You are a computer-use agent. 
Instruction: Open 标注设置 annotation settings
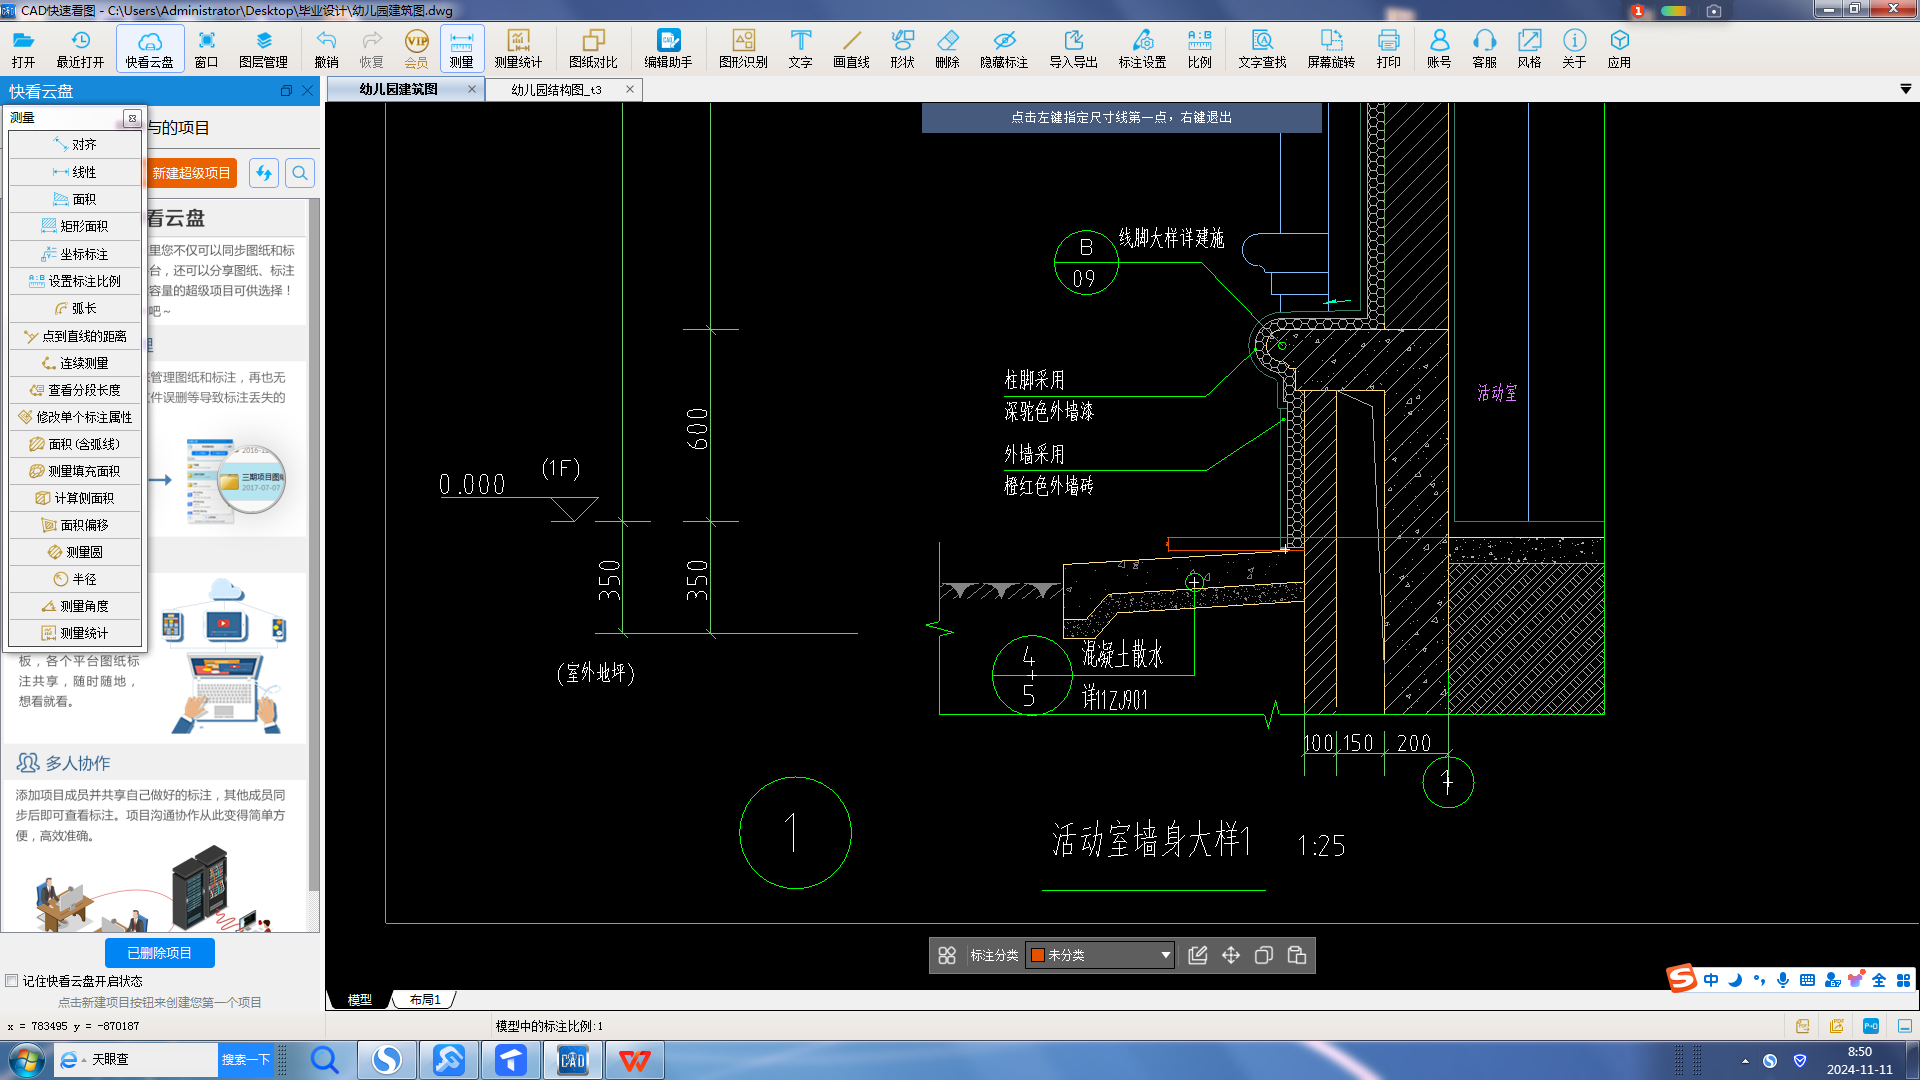click(1142, 48)
